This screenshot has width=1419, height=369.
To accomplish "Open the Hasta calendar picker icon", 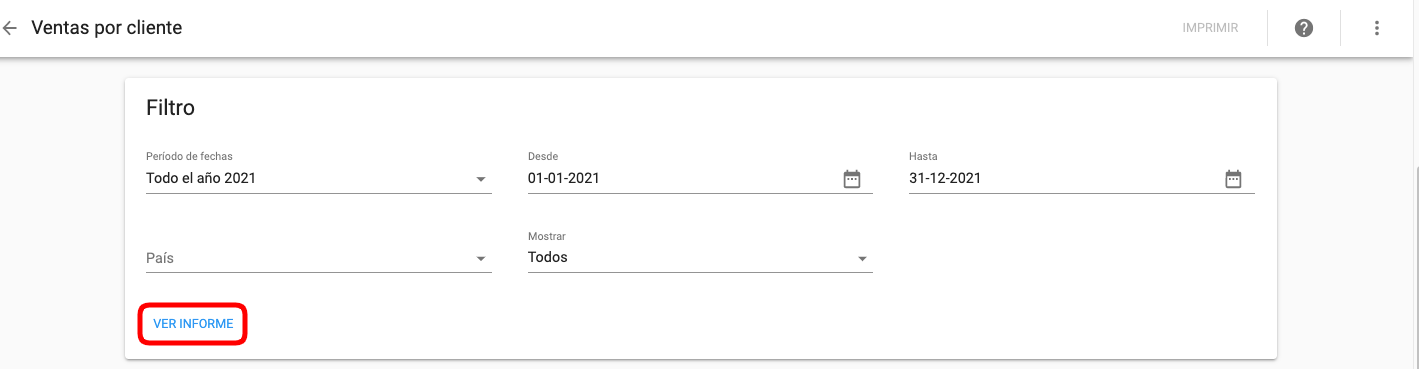I will click(x=1233, y=179).
